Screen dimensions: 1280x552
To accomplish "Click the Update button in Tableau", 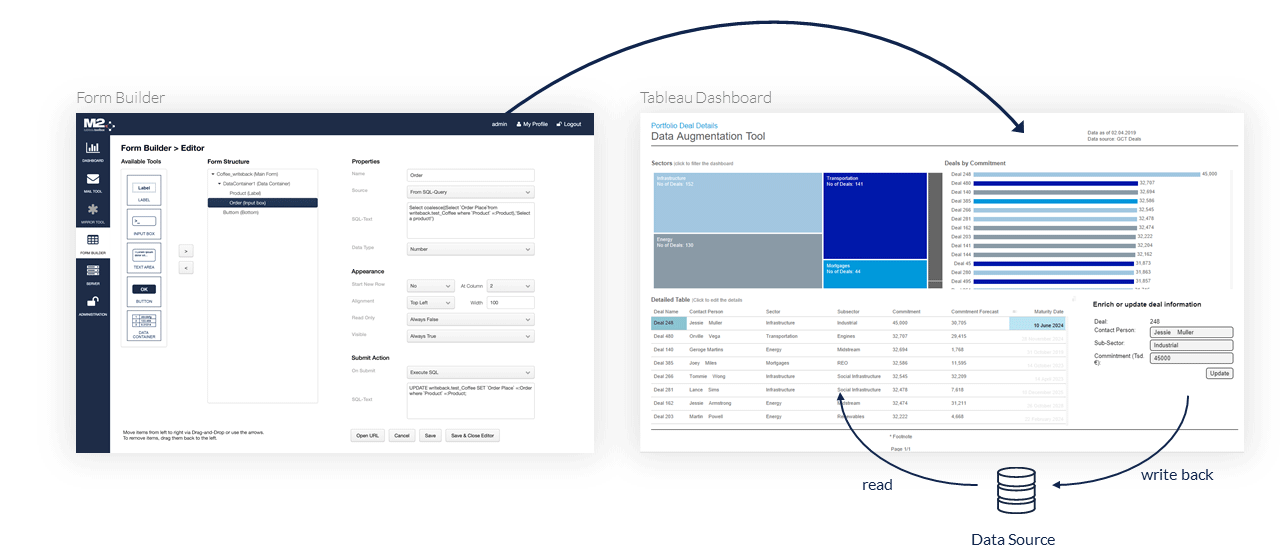I will point(1219,373).
